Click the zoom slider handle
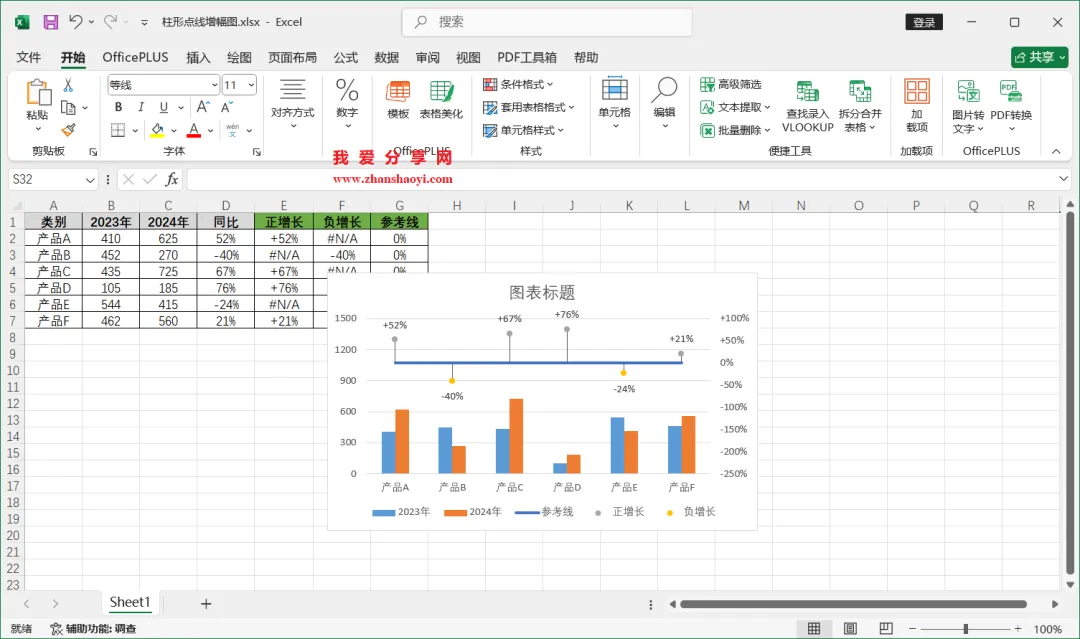Viewport: 1080px width, 639px height. pos(966,629)
